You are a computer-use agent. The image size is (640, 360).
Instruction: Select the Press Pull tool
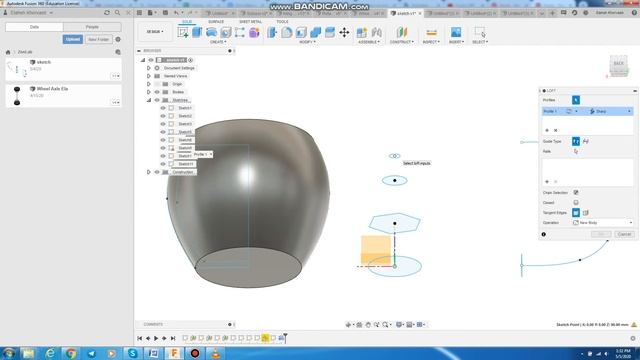272,32
